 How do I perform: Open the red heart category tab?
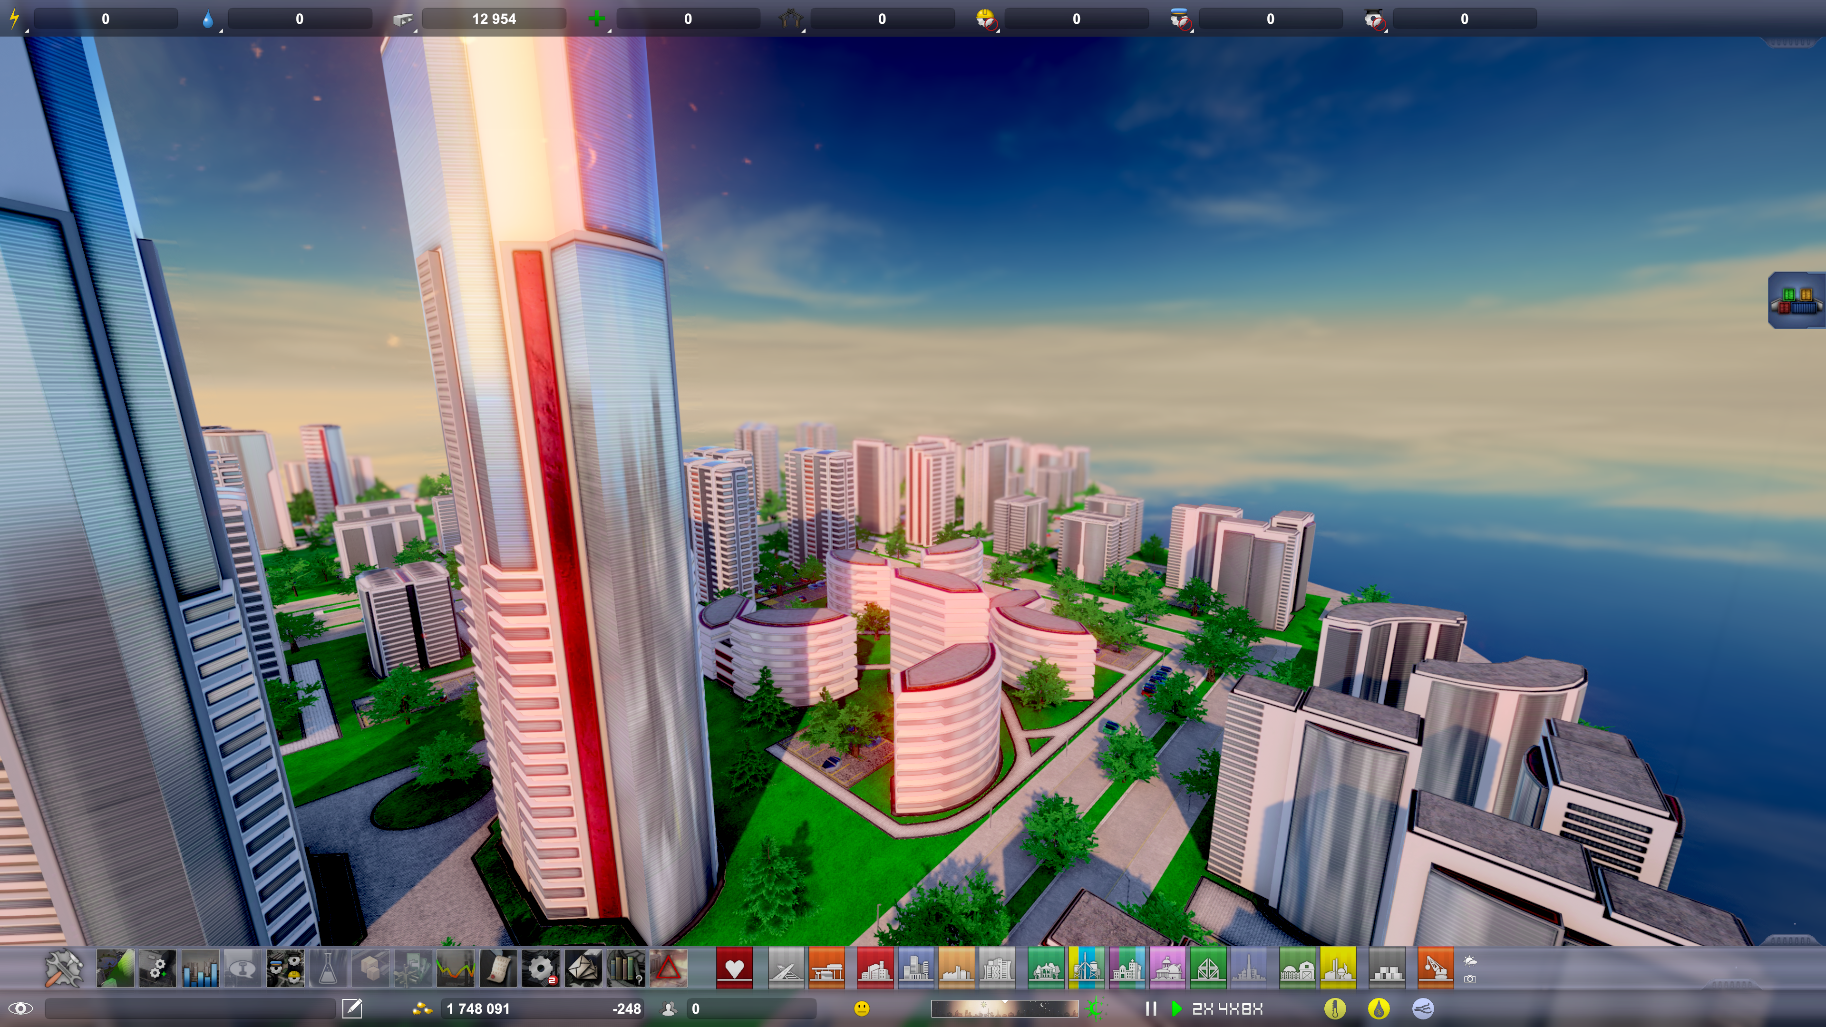734,968
